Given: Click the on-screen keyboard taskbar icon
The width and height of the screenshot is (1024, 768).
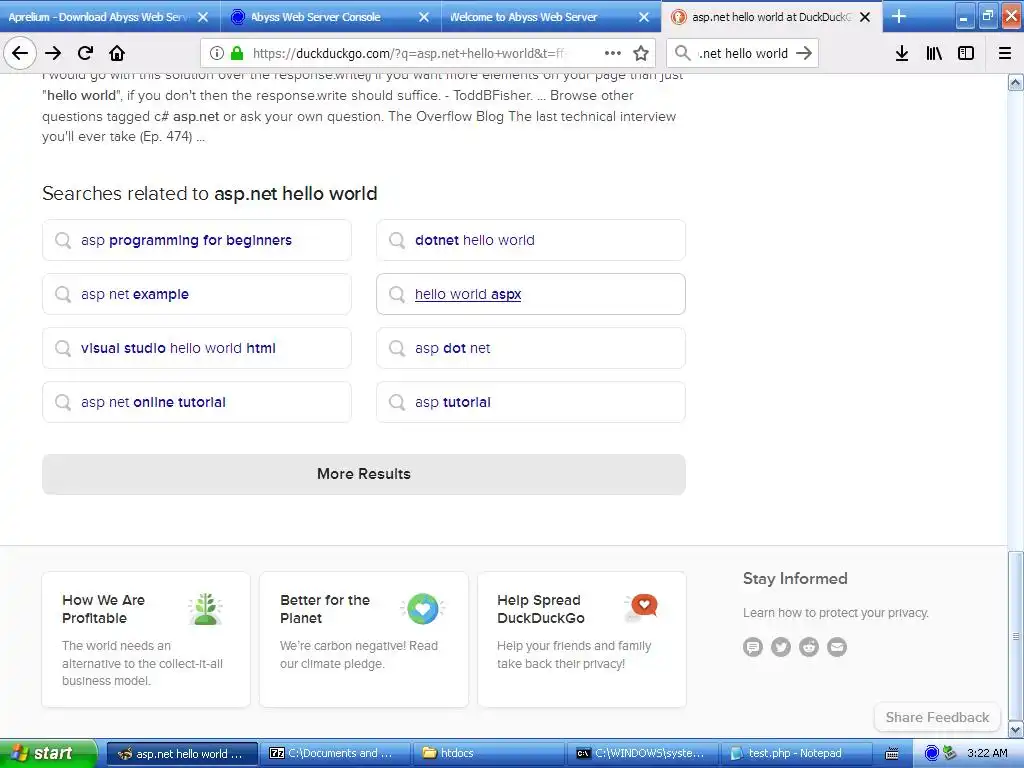Looking at the screenshot, I should coord(891,754).
